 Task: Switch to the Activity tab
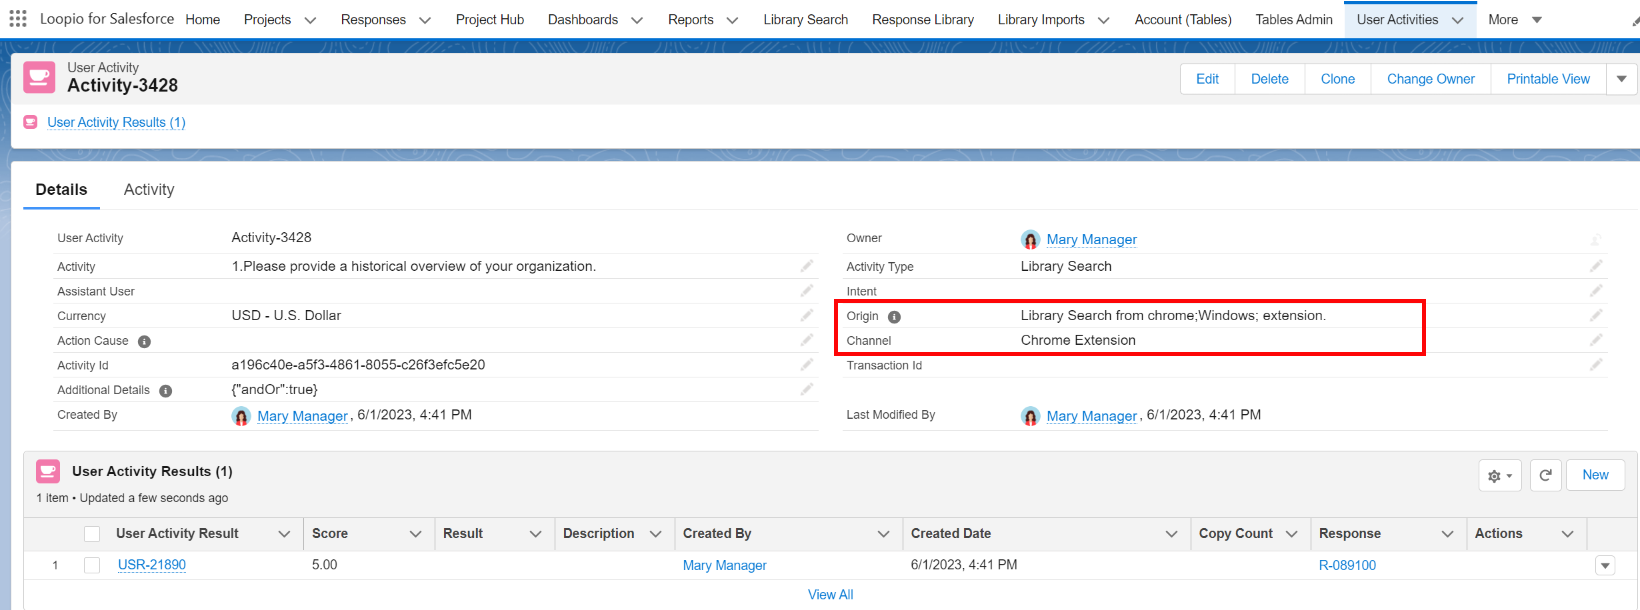pos(149,189)
